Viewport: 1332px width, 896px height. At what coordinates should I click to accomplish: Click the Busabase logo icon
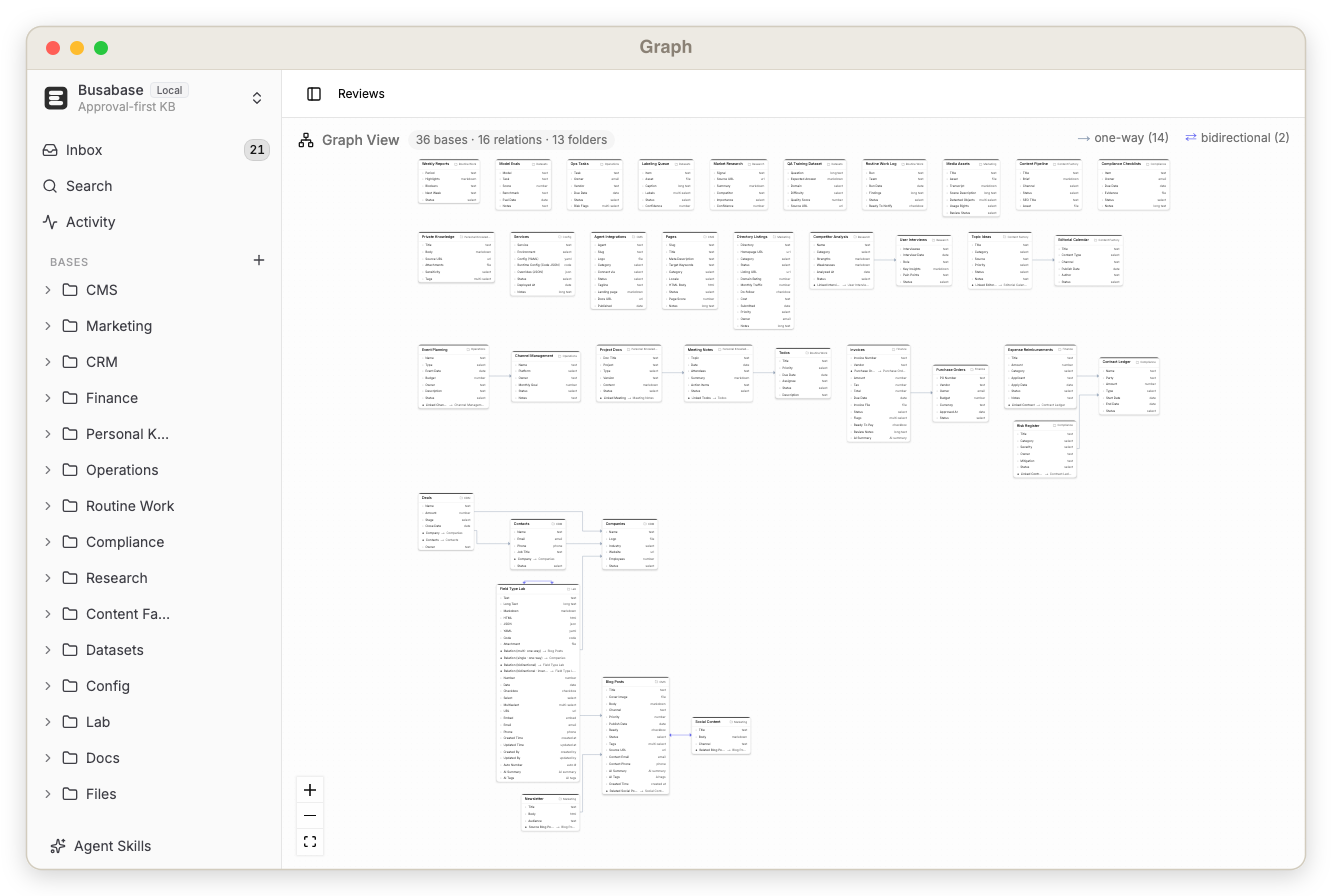point(56,98)
